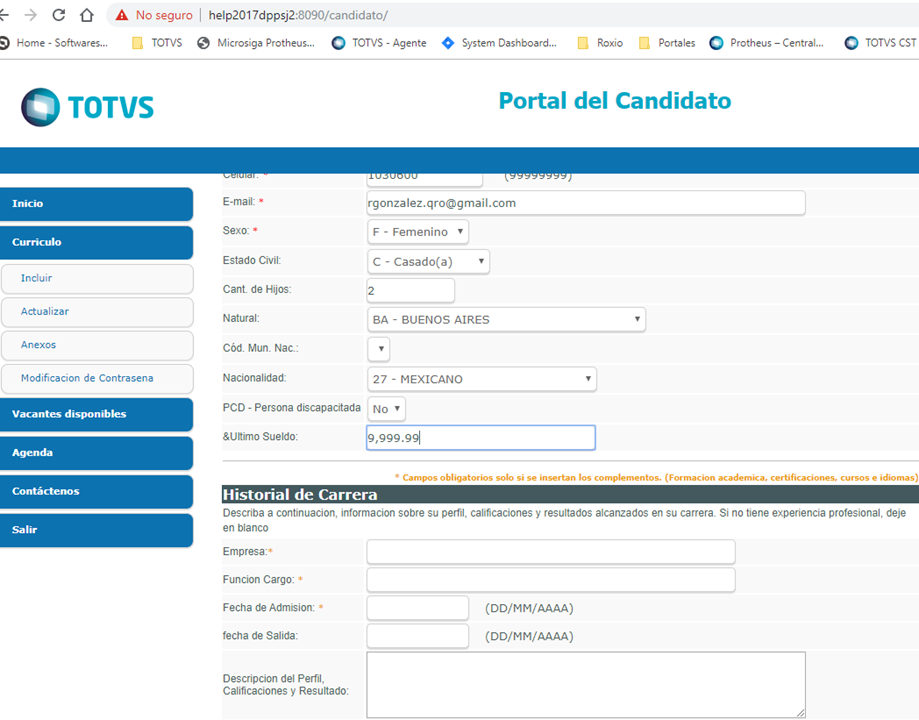Click the Cant. de Hijos field
The width and height of the screenshot is (919, 720).
tap(410, 291)
